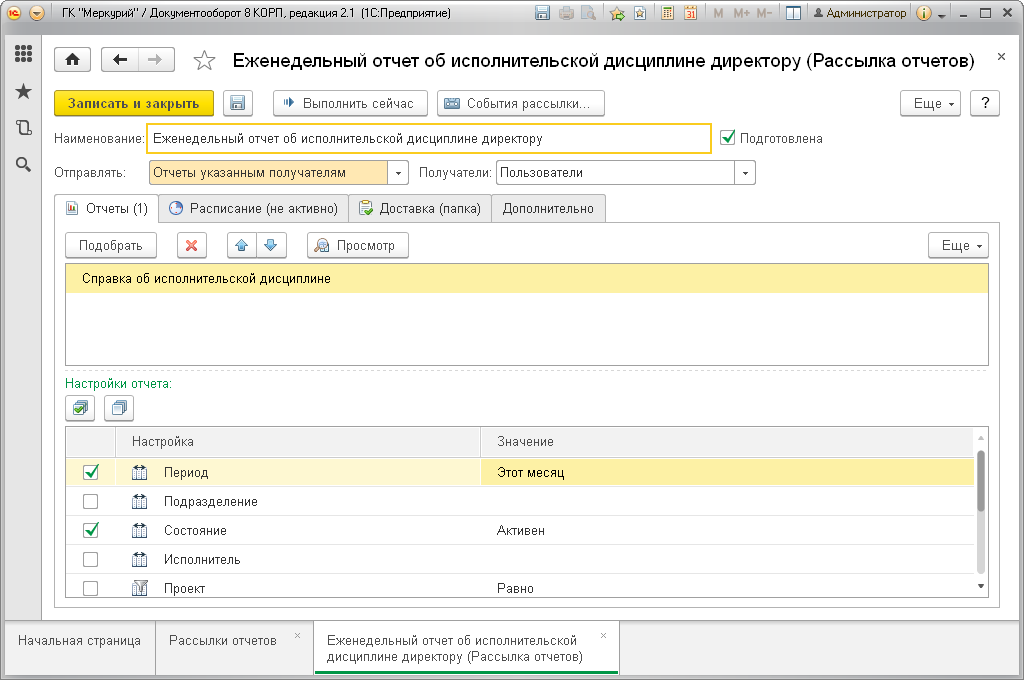The height and width of the screenshot is (680, 1024).
Task: Uncheck all report settings icon
Action: [119, 408]
